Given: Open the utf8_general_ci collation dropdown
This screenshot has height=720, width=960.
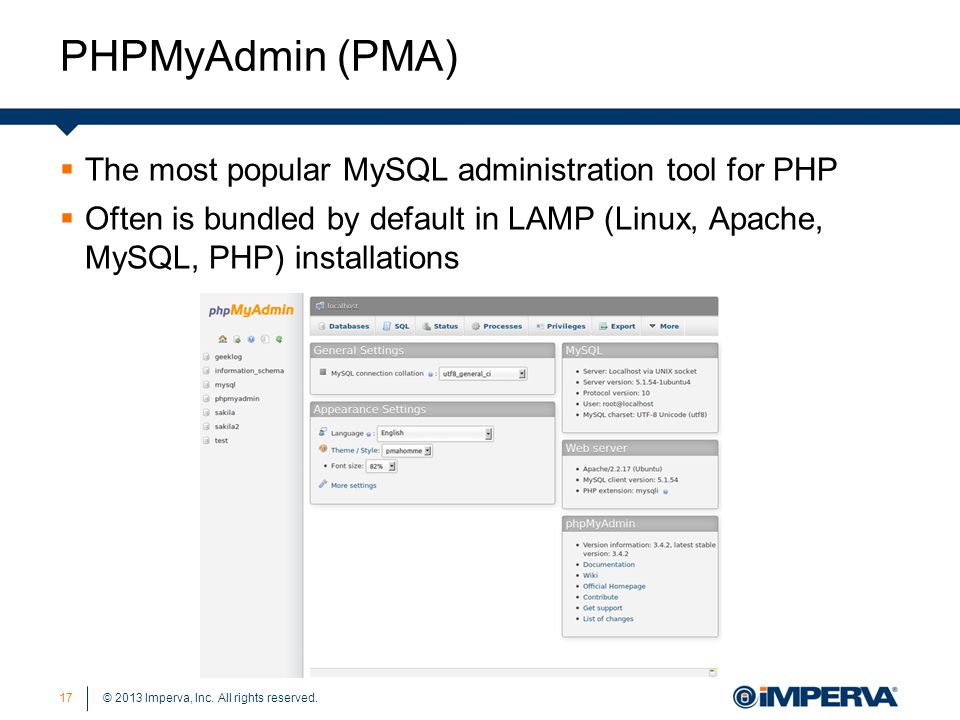Looking at the screenshot, I should click(x=483, y=373).
